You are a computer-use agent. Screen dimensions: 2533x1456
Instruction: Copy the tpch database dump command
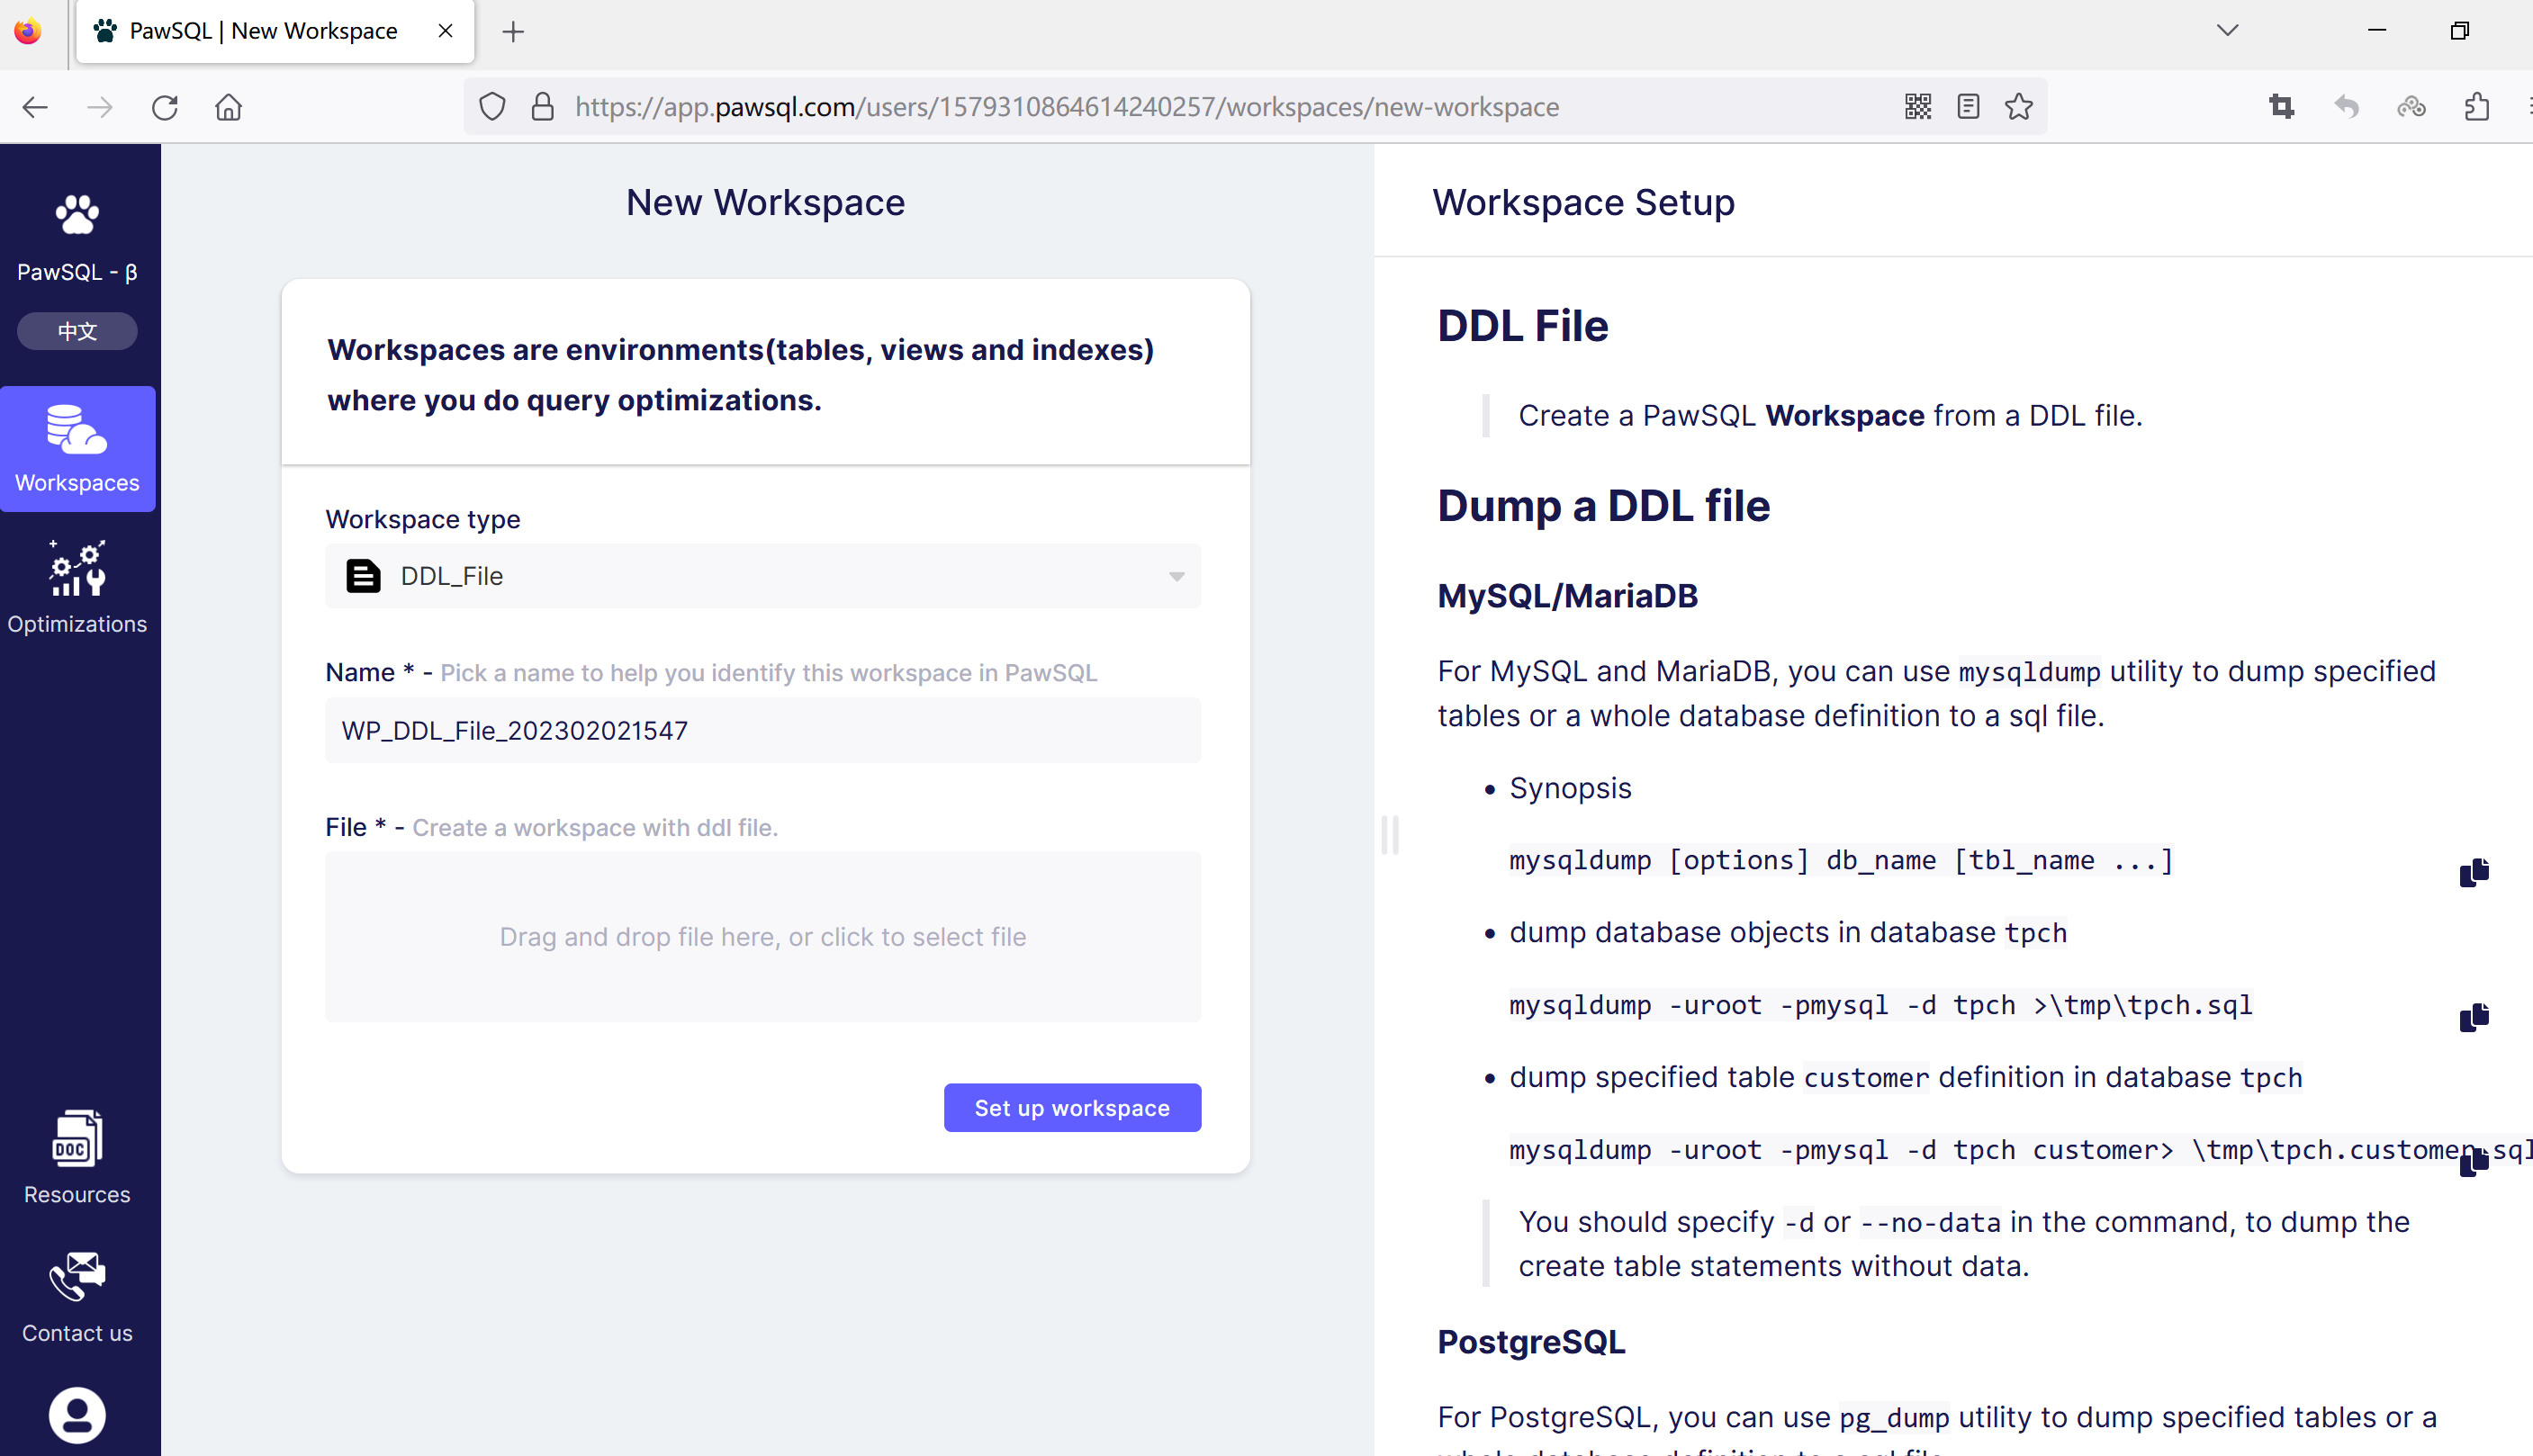[2473, 1017]
